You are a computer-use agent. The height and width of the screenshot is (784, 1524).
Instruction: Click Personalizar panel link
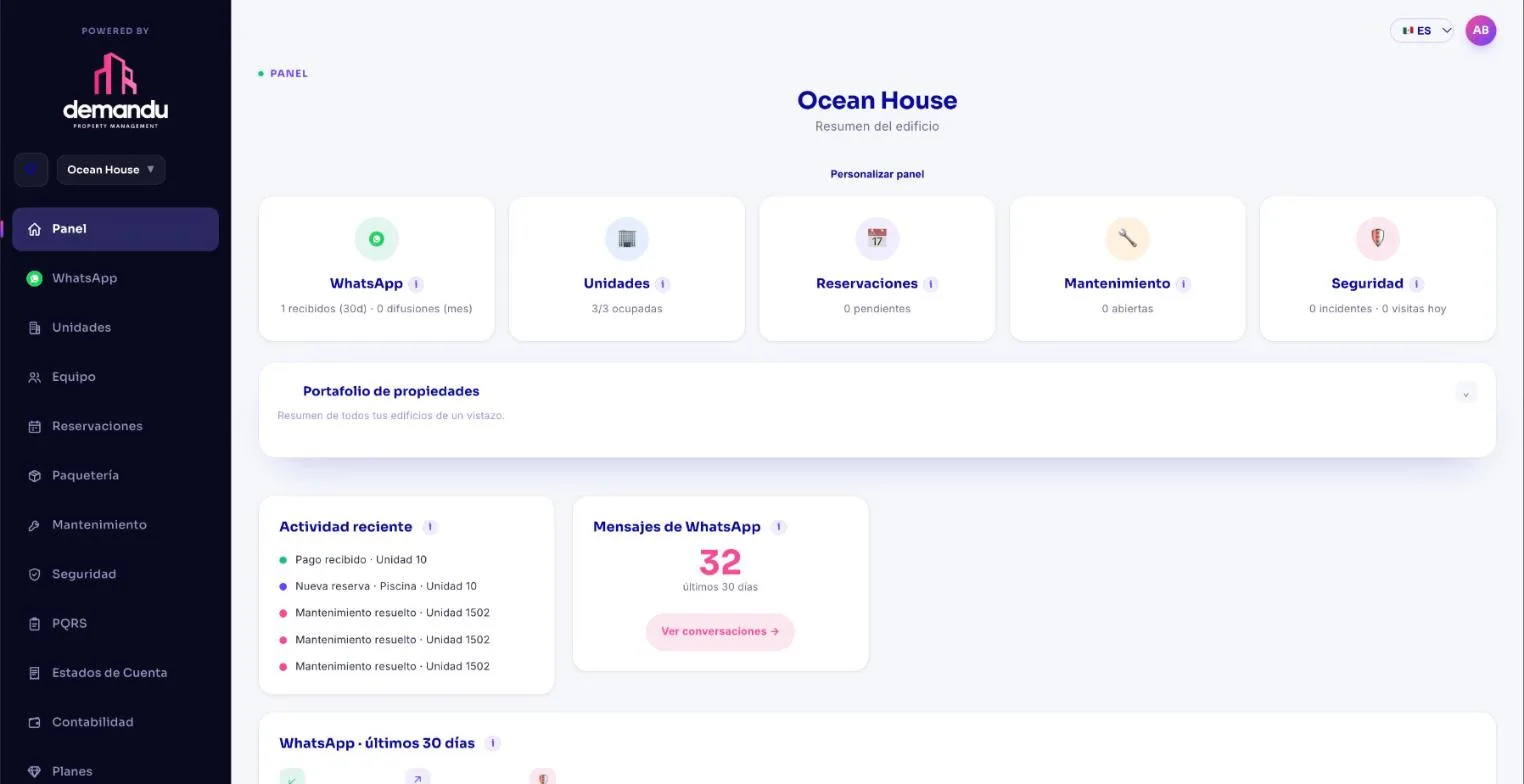(x=877, y=174)
